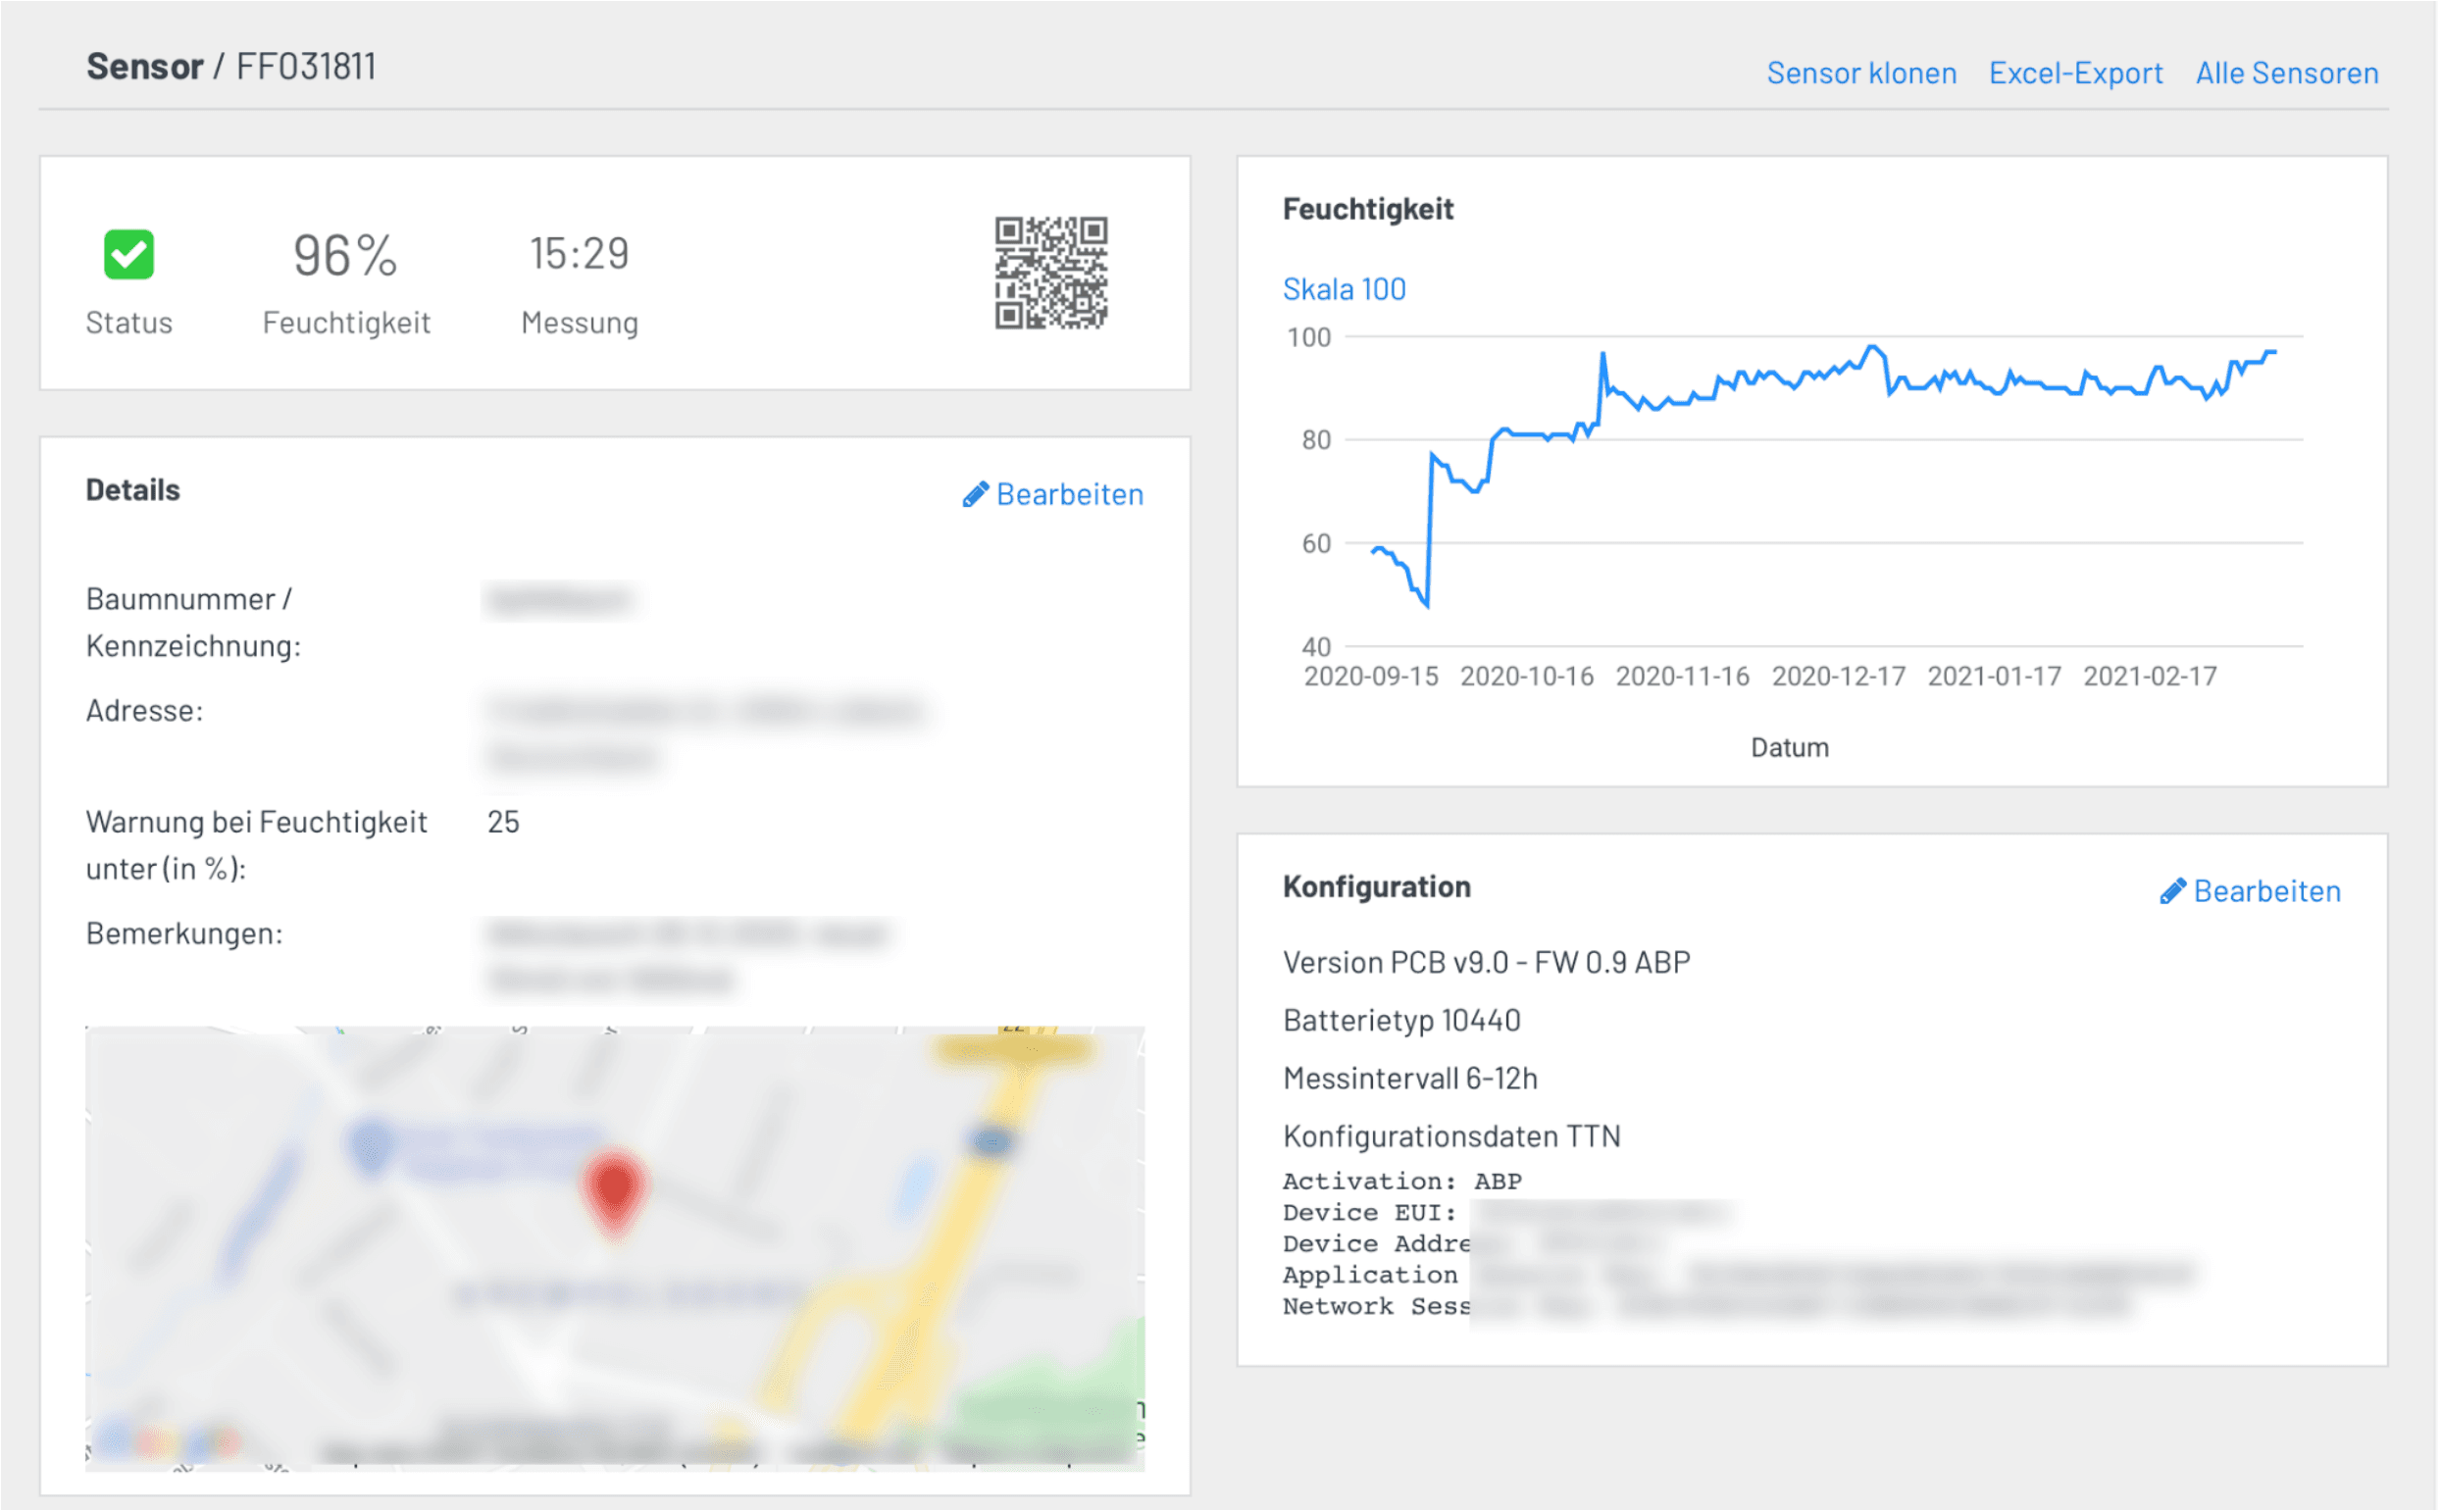Click the pencil icon in Details panel
Image resolution: width=2440 pixels, height=1512 pixels.
pos(975,494)
